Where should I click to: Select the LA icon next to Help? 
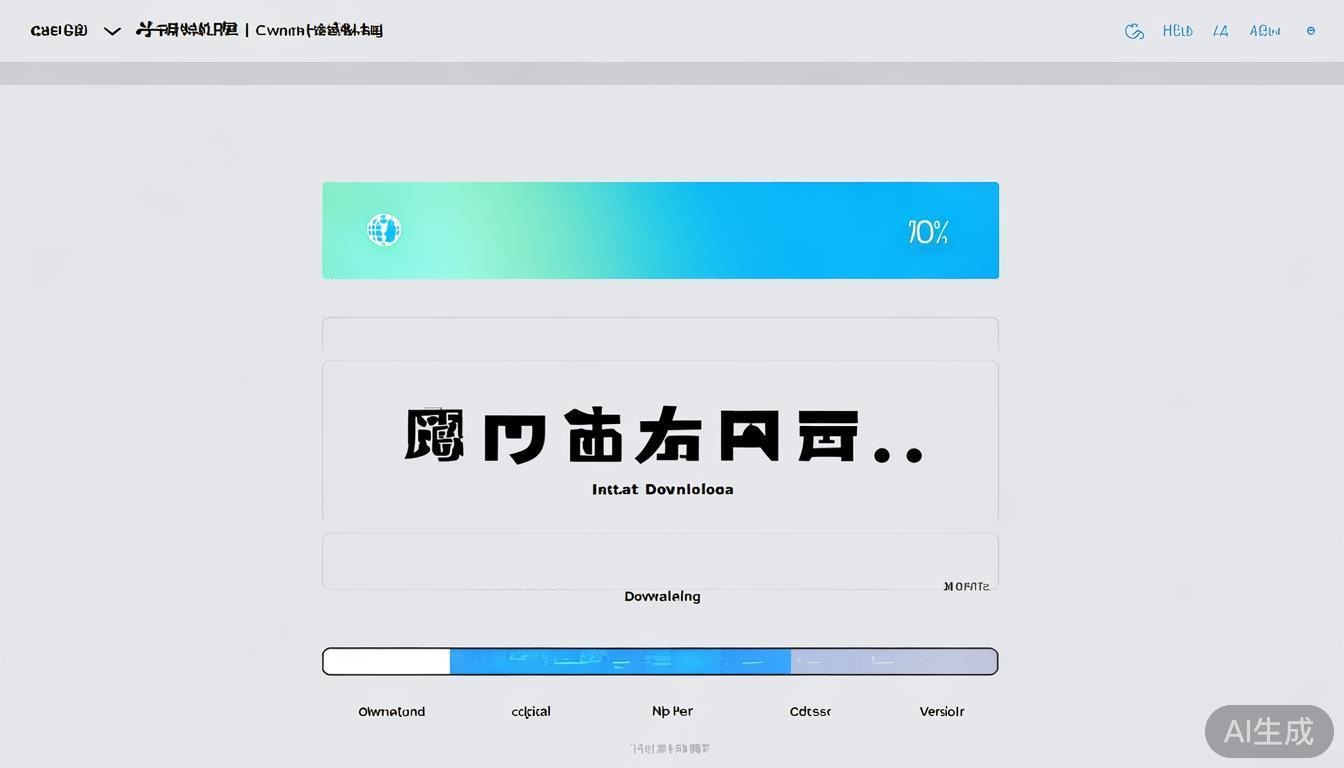click(x=1220, y=31)
